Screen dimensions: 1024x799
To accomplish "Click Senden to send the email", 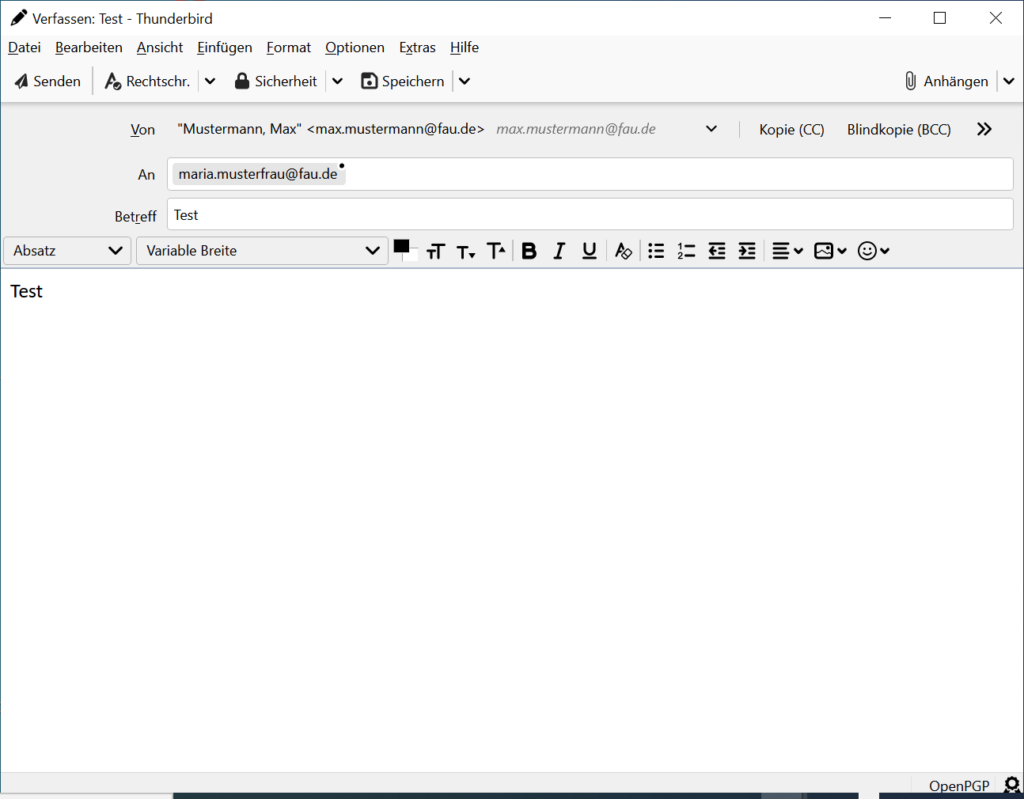I will pyautogui.click(x=47, y=81).
